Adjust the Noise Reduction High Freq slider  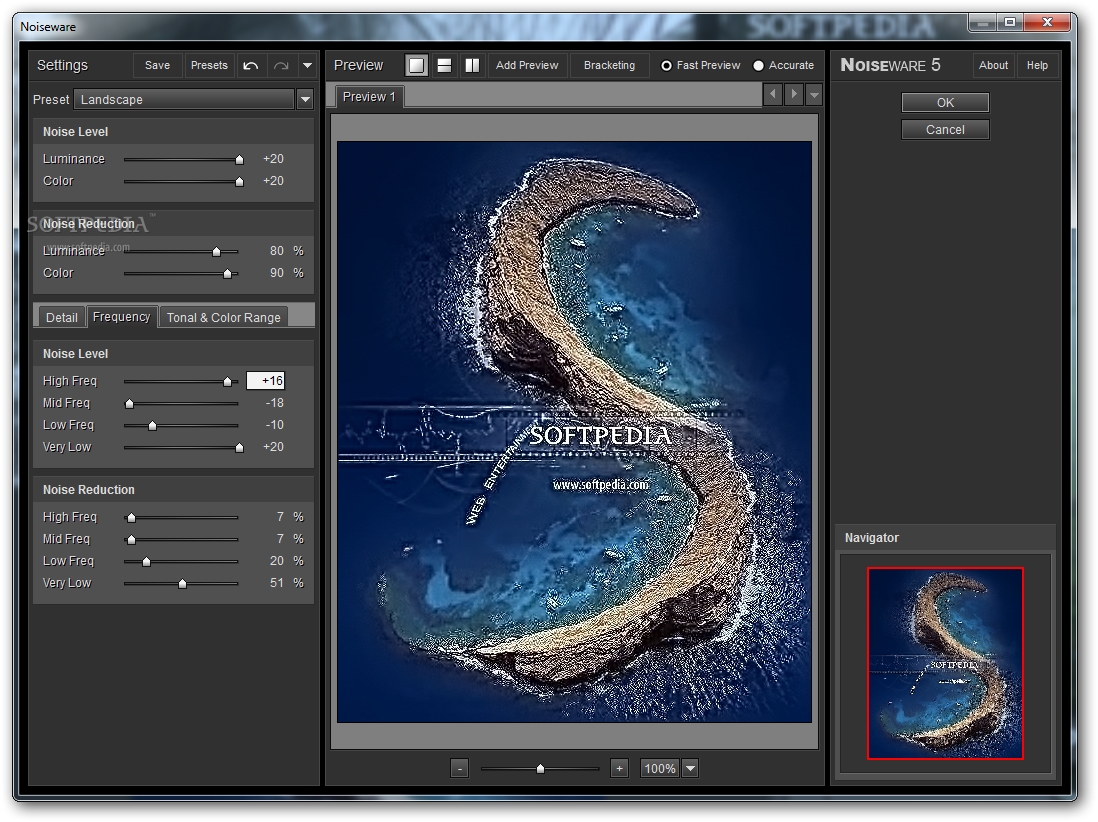coord(132,518)
